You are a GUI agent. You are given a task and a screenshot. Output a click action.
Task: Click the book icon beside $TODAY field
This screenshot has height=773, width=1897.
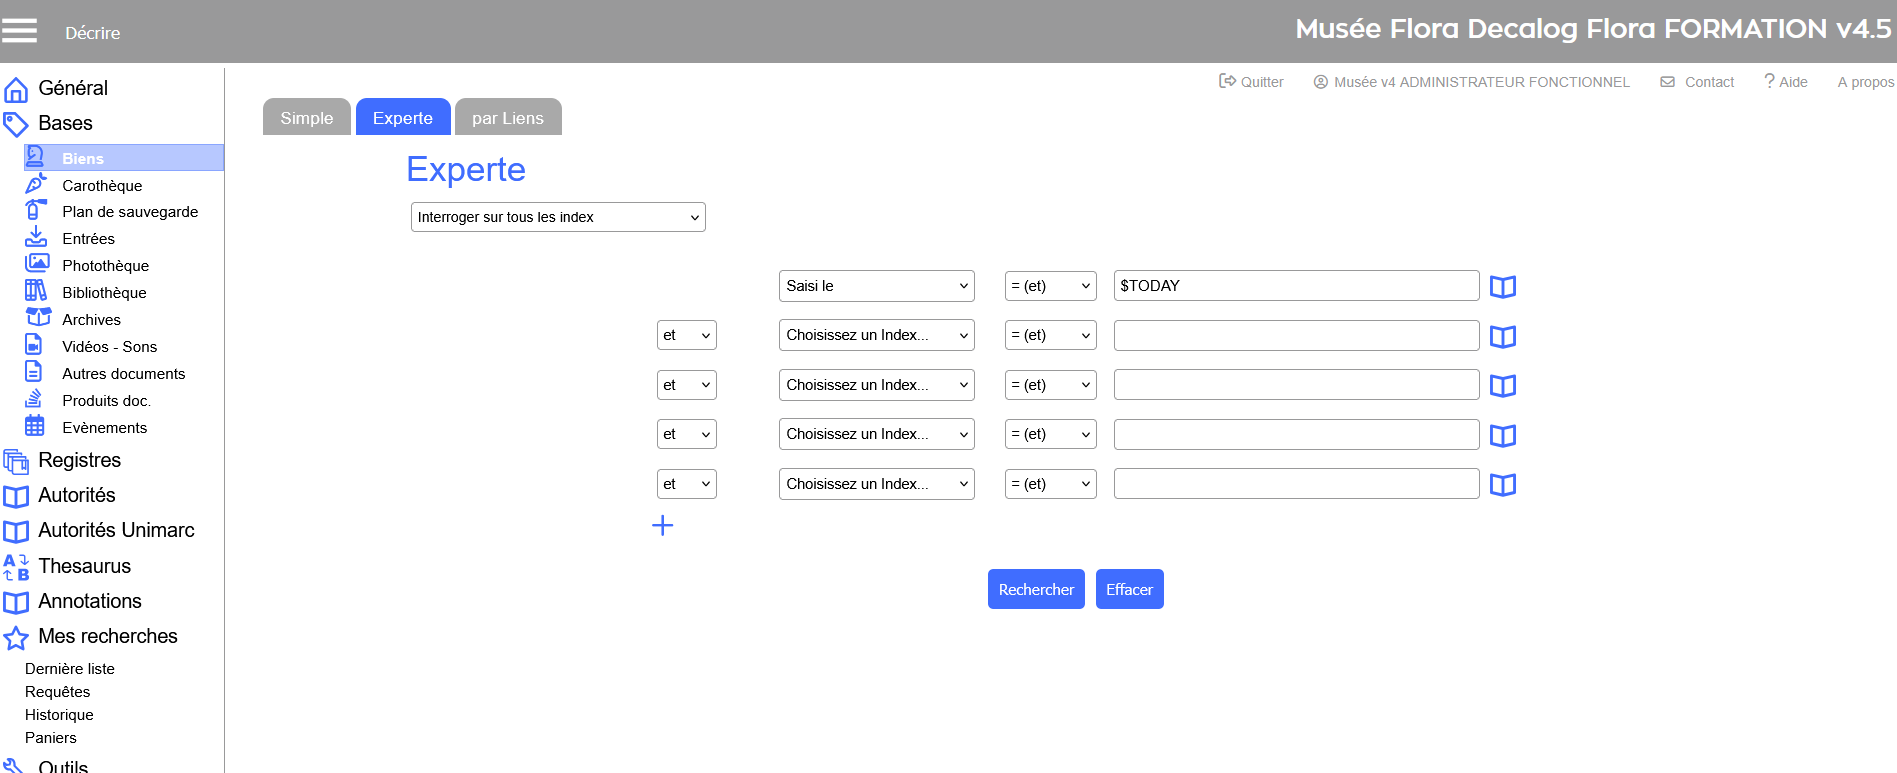1502,287
